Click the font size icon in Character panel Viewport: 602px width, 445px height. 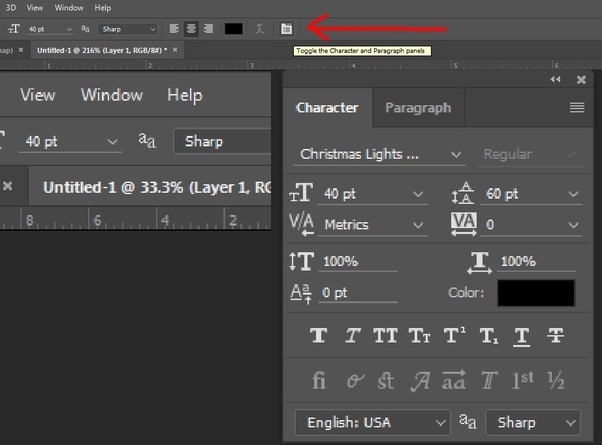(301, 193)
